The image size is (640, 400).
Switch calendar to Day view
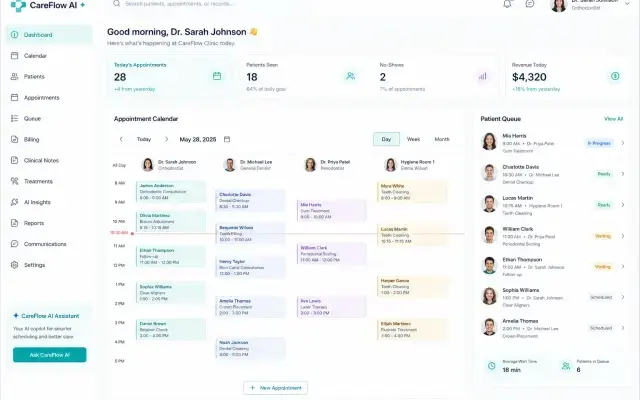click(386, 139)
